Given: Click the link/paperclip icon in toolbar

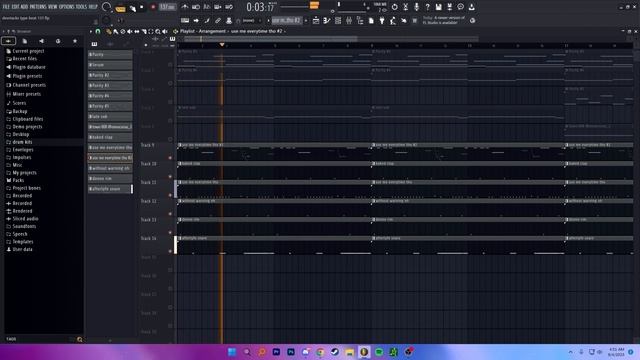Looking at the screenshot, I should point(218,20).
